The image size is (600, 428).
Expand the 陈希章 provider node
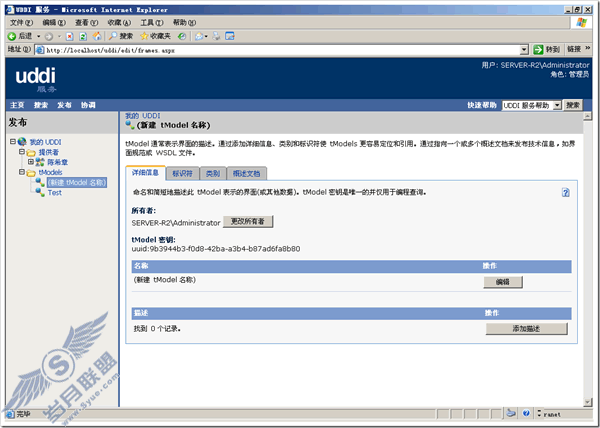coord(31,162)
